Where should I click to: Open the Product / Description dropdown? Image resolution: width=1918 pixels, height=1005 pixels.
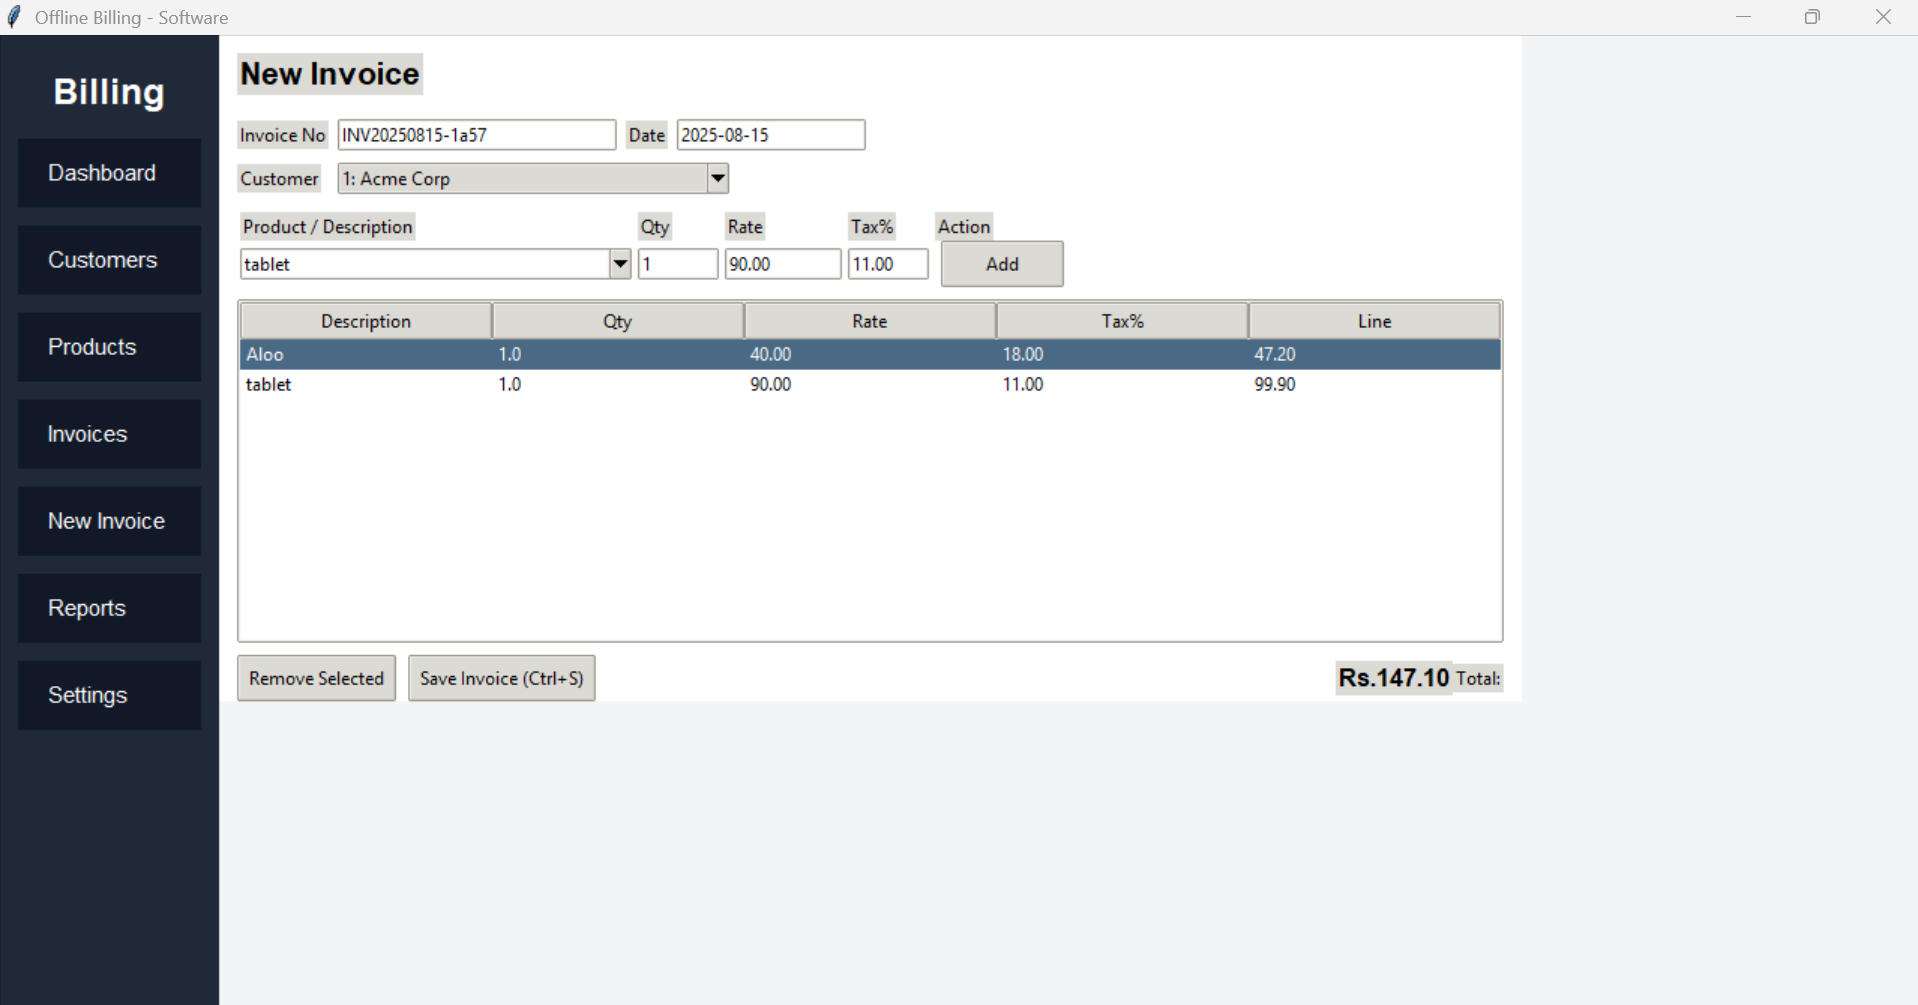pyautogui.click(x=620, y=264)
